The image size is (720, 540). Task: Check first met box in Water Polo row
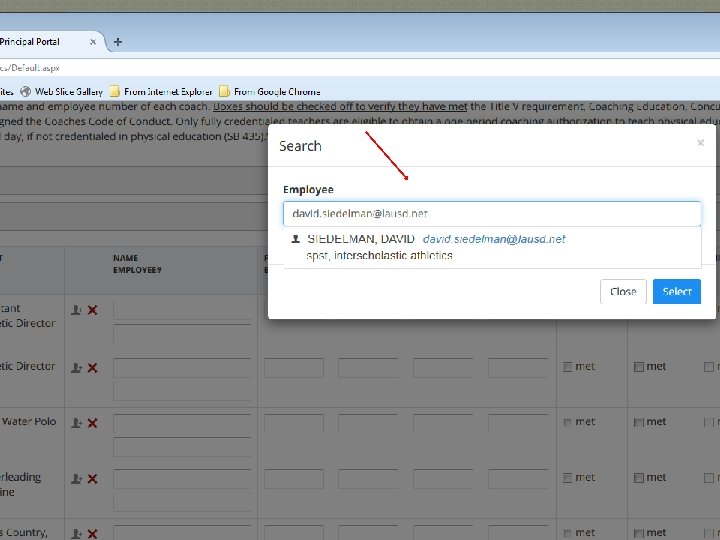click(568, 422)
